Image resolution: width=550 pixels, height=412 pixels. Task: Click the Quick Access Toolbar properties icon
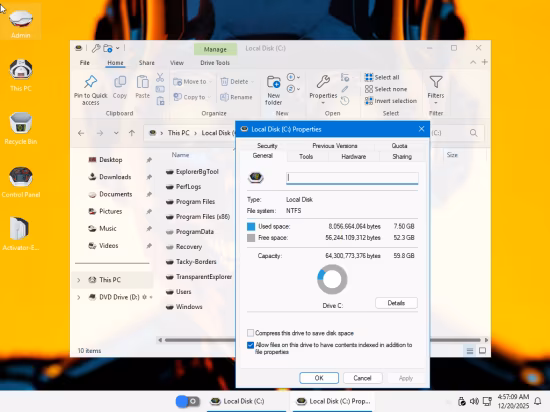coord(96,48)
